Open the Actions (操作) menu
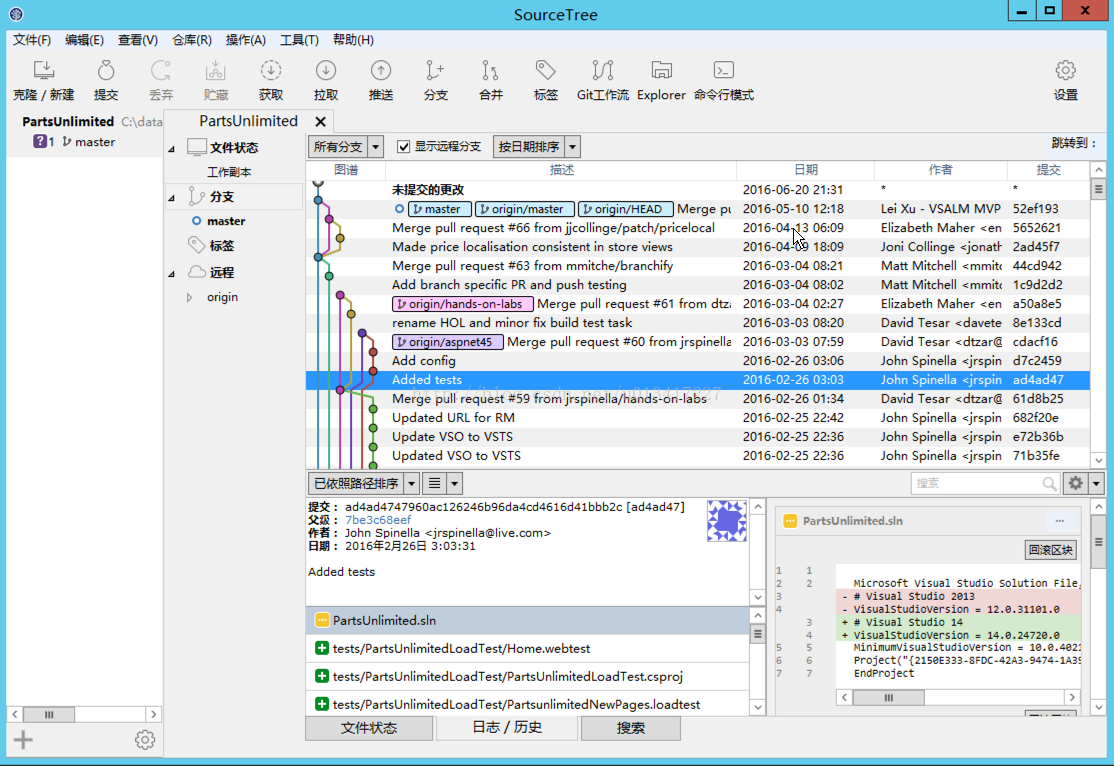Screen dimensions: 1114x766 coord(245,40)
